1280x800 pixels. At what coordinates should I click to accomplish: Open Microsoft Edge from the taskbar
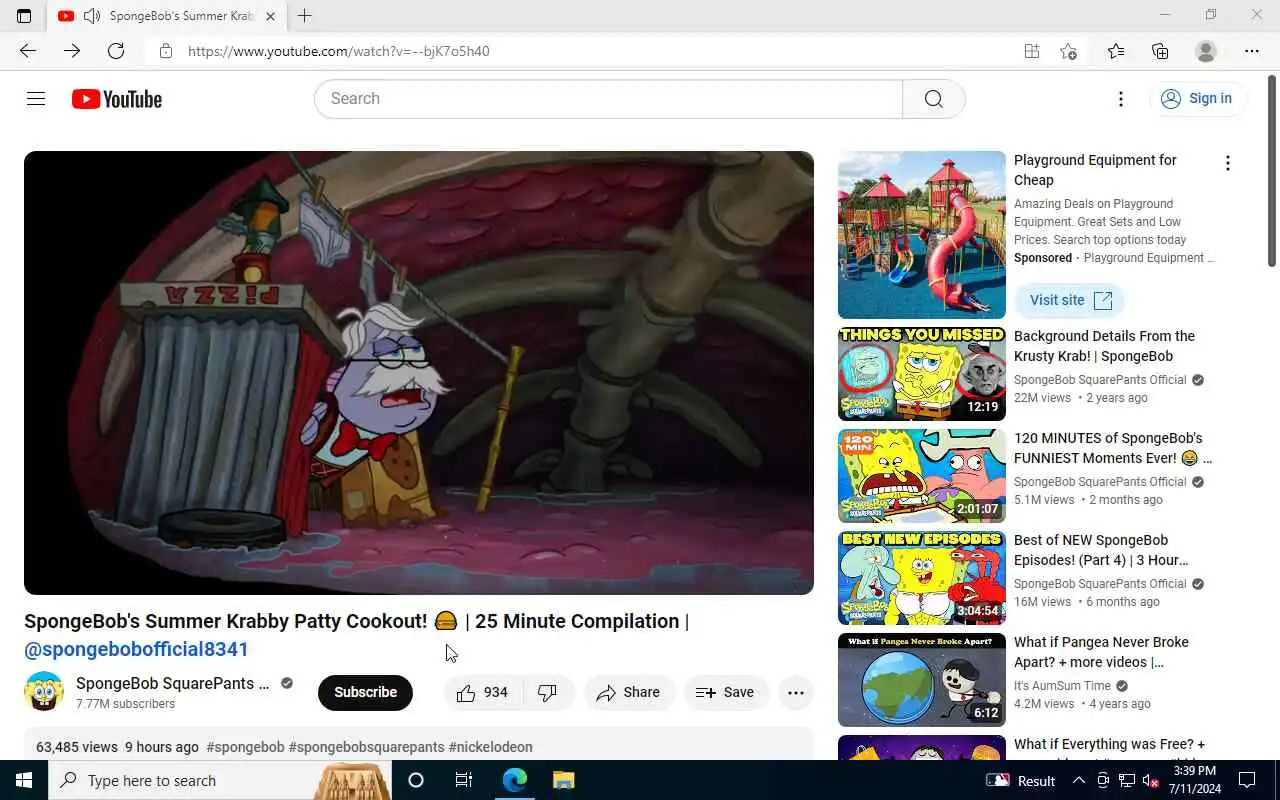pos(514,780)
